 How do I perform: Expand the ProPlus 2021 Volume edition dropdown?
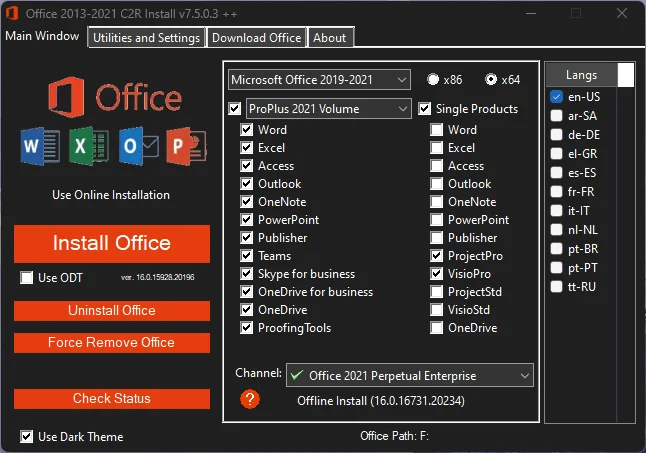(x=328, y=109)
